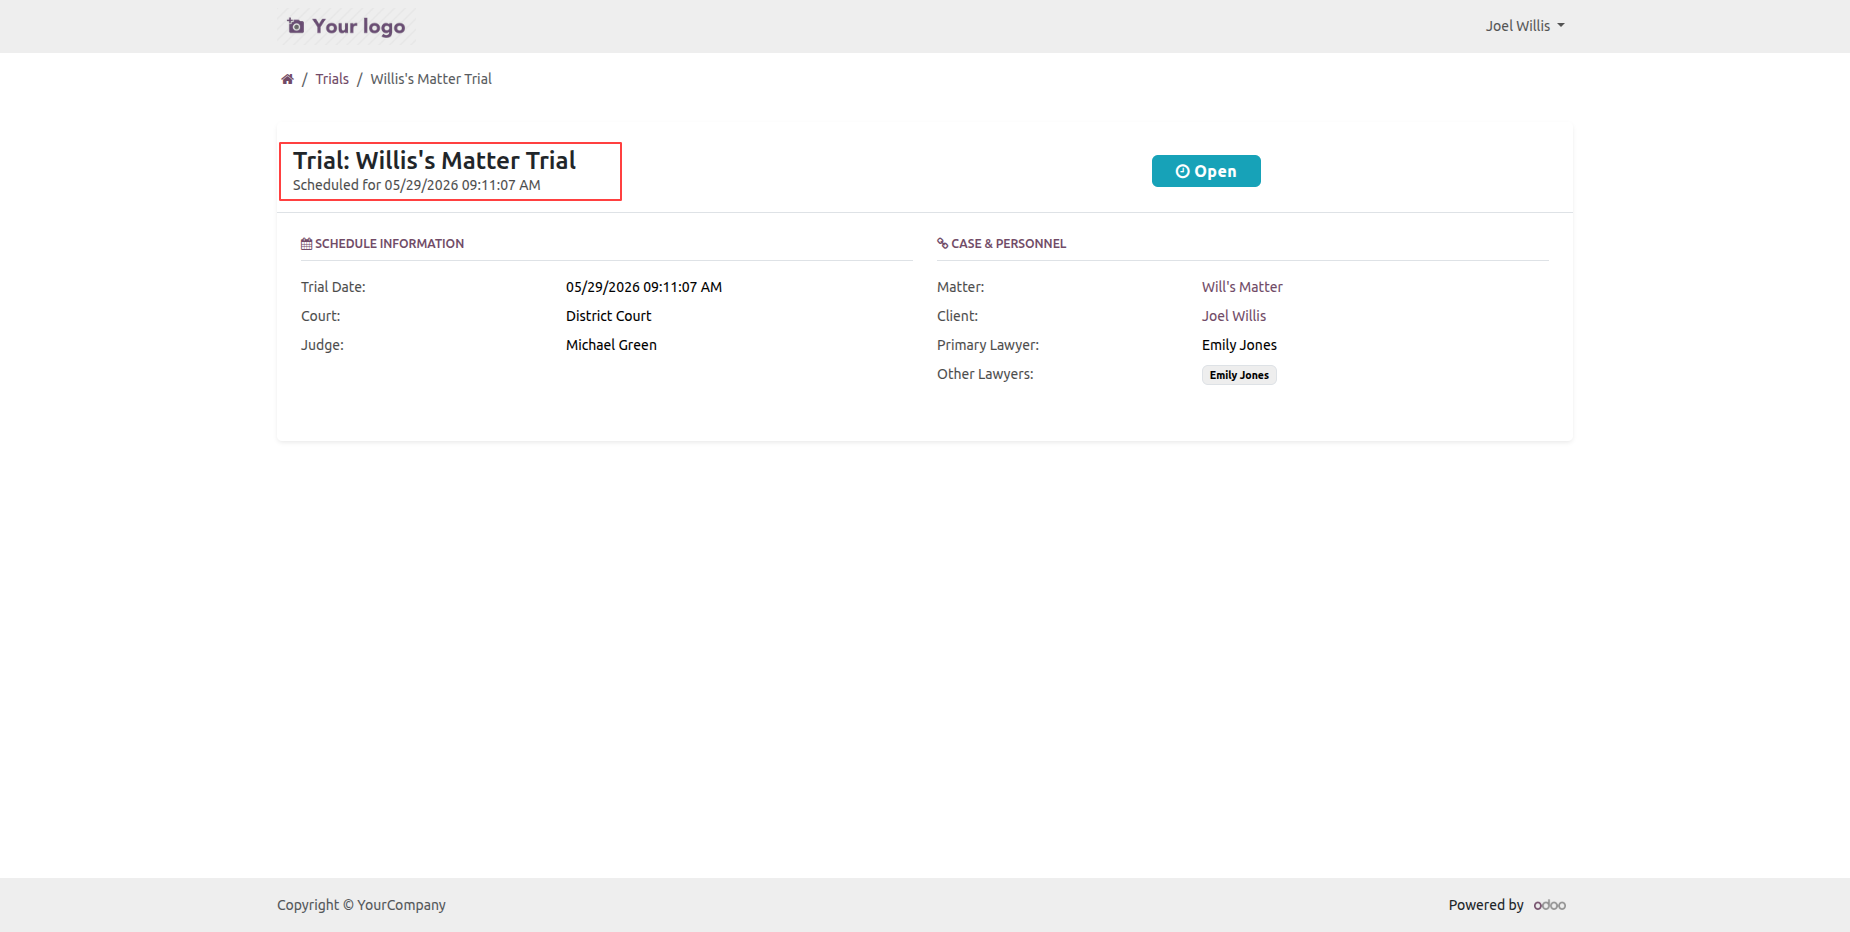Image resolution: width=1850 pixels, height=932 pixels.
Task: Click the Judge: label
Action: click(322, 345)
